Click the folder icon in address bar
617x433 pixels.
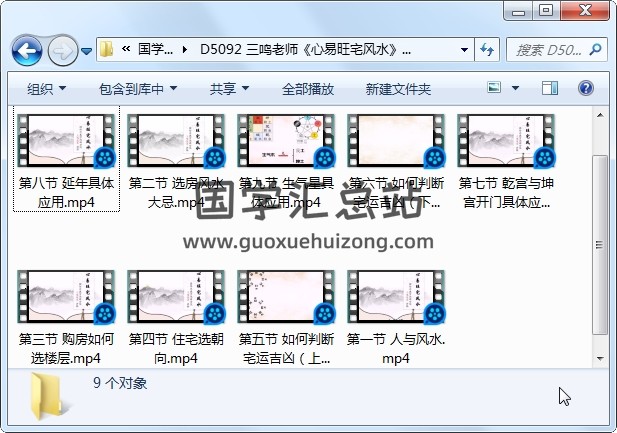click(106, 50)
